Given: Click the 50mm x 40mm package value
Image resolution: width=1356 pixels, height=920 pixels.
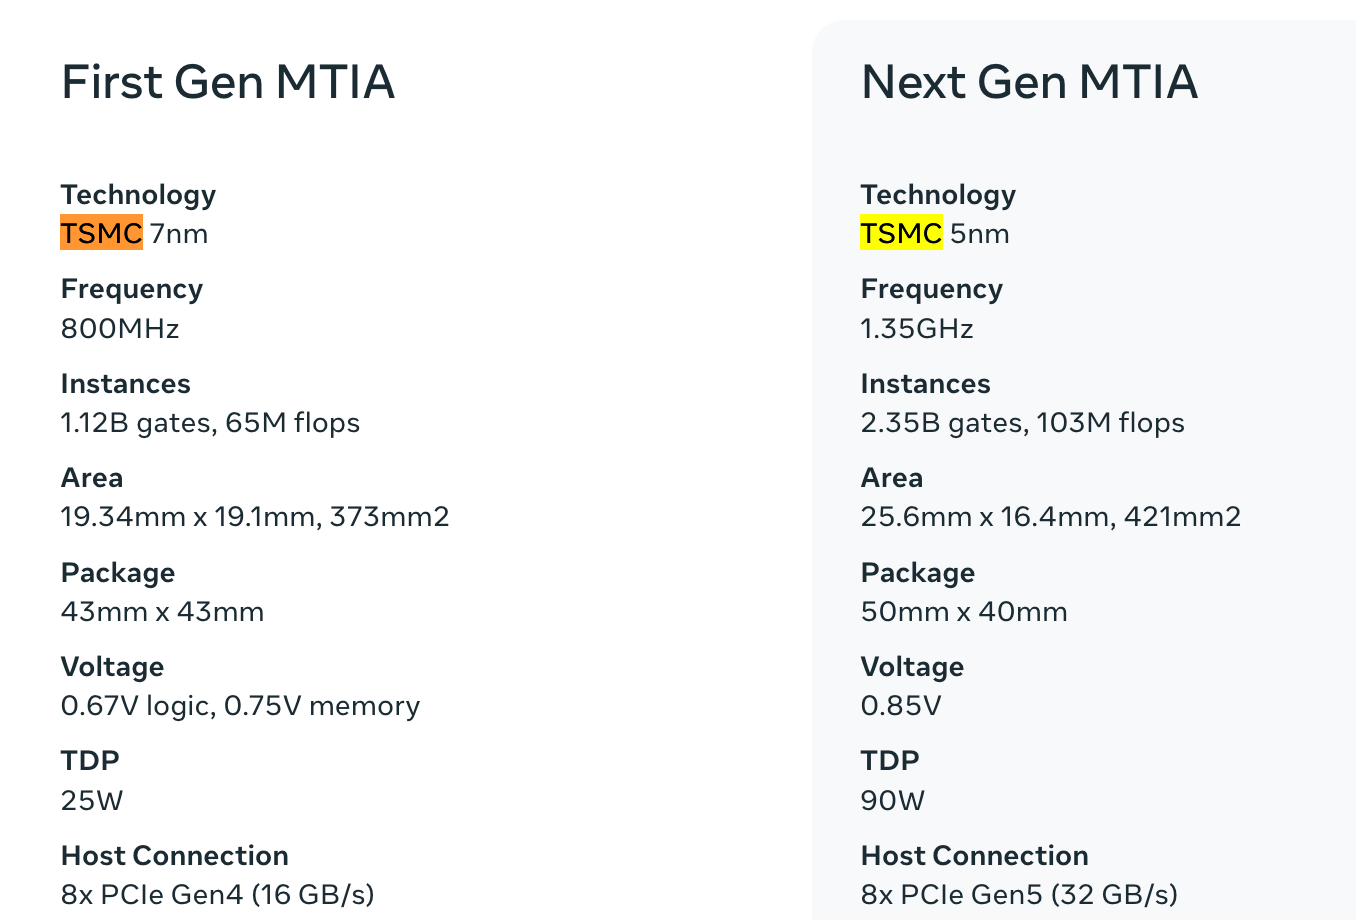Looking at the screenshot, I should pos(964,612).
